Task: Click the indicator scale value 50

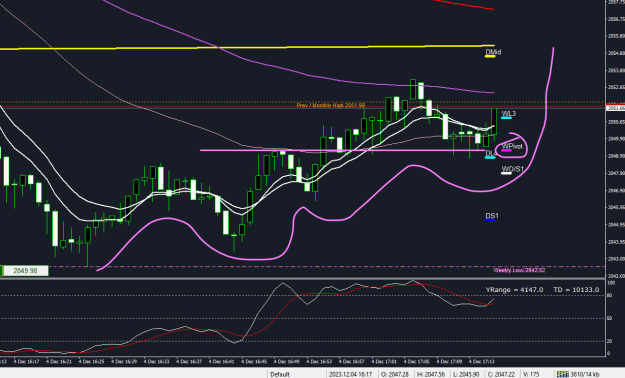Action: (609, 319)
